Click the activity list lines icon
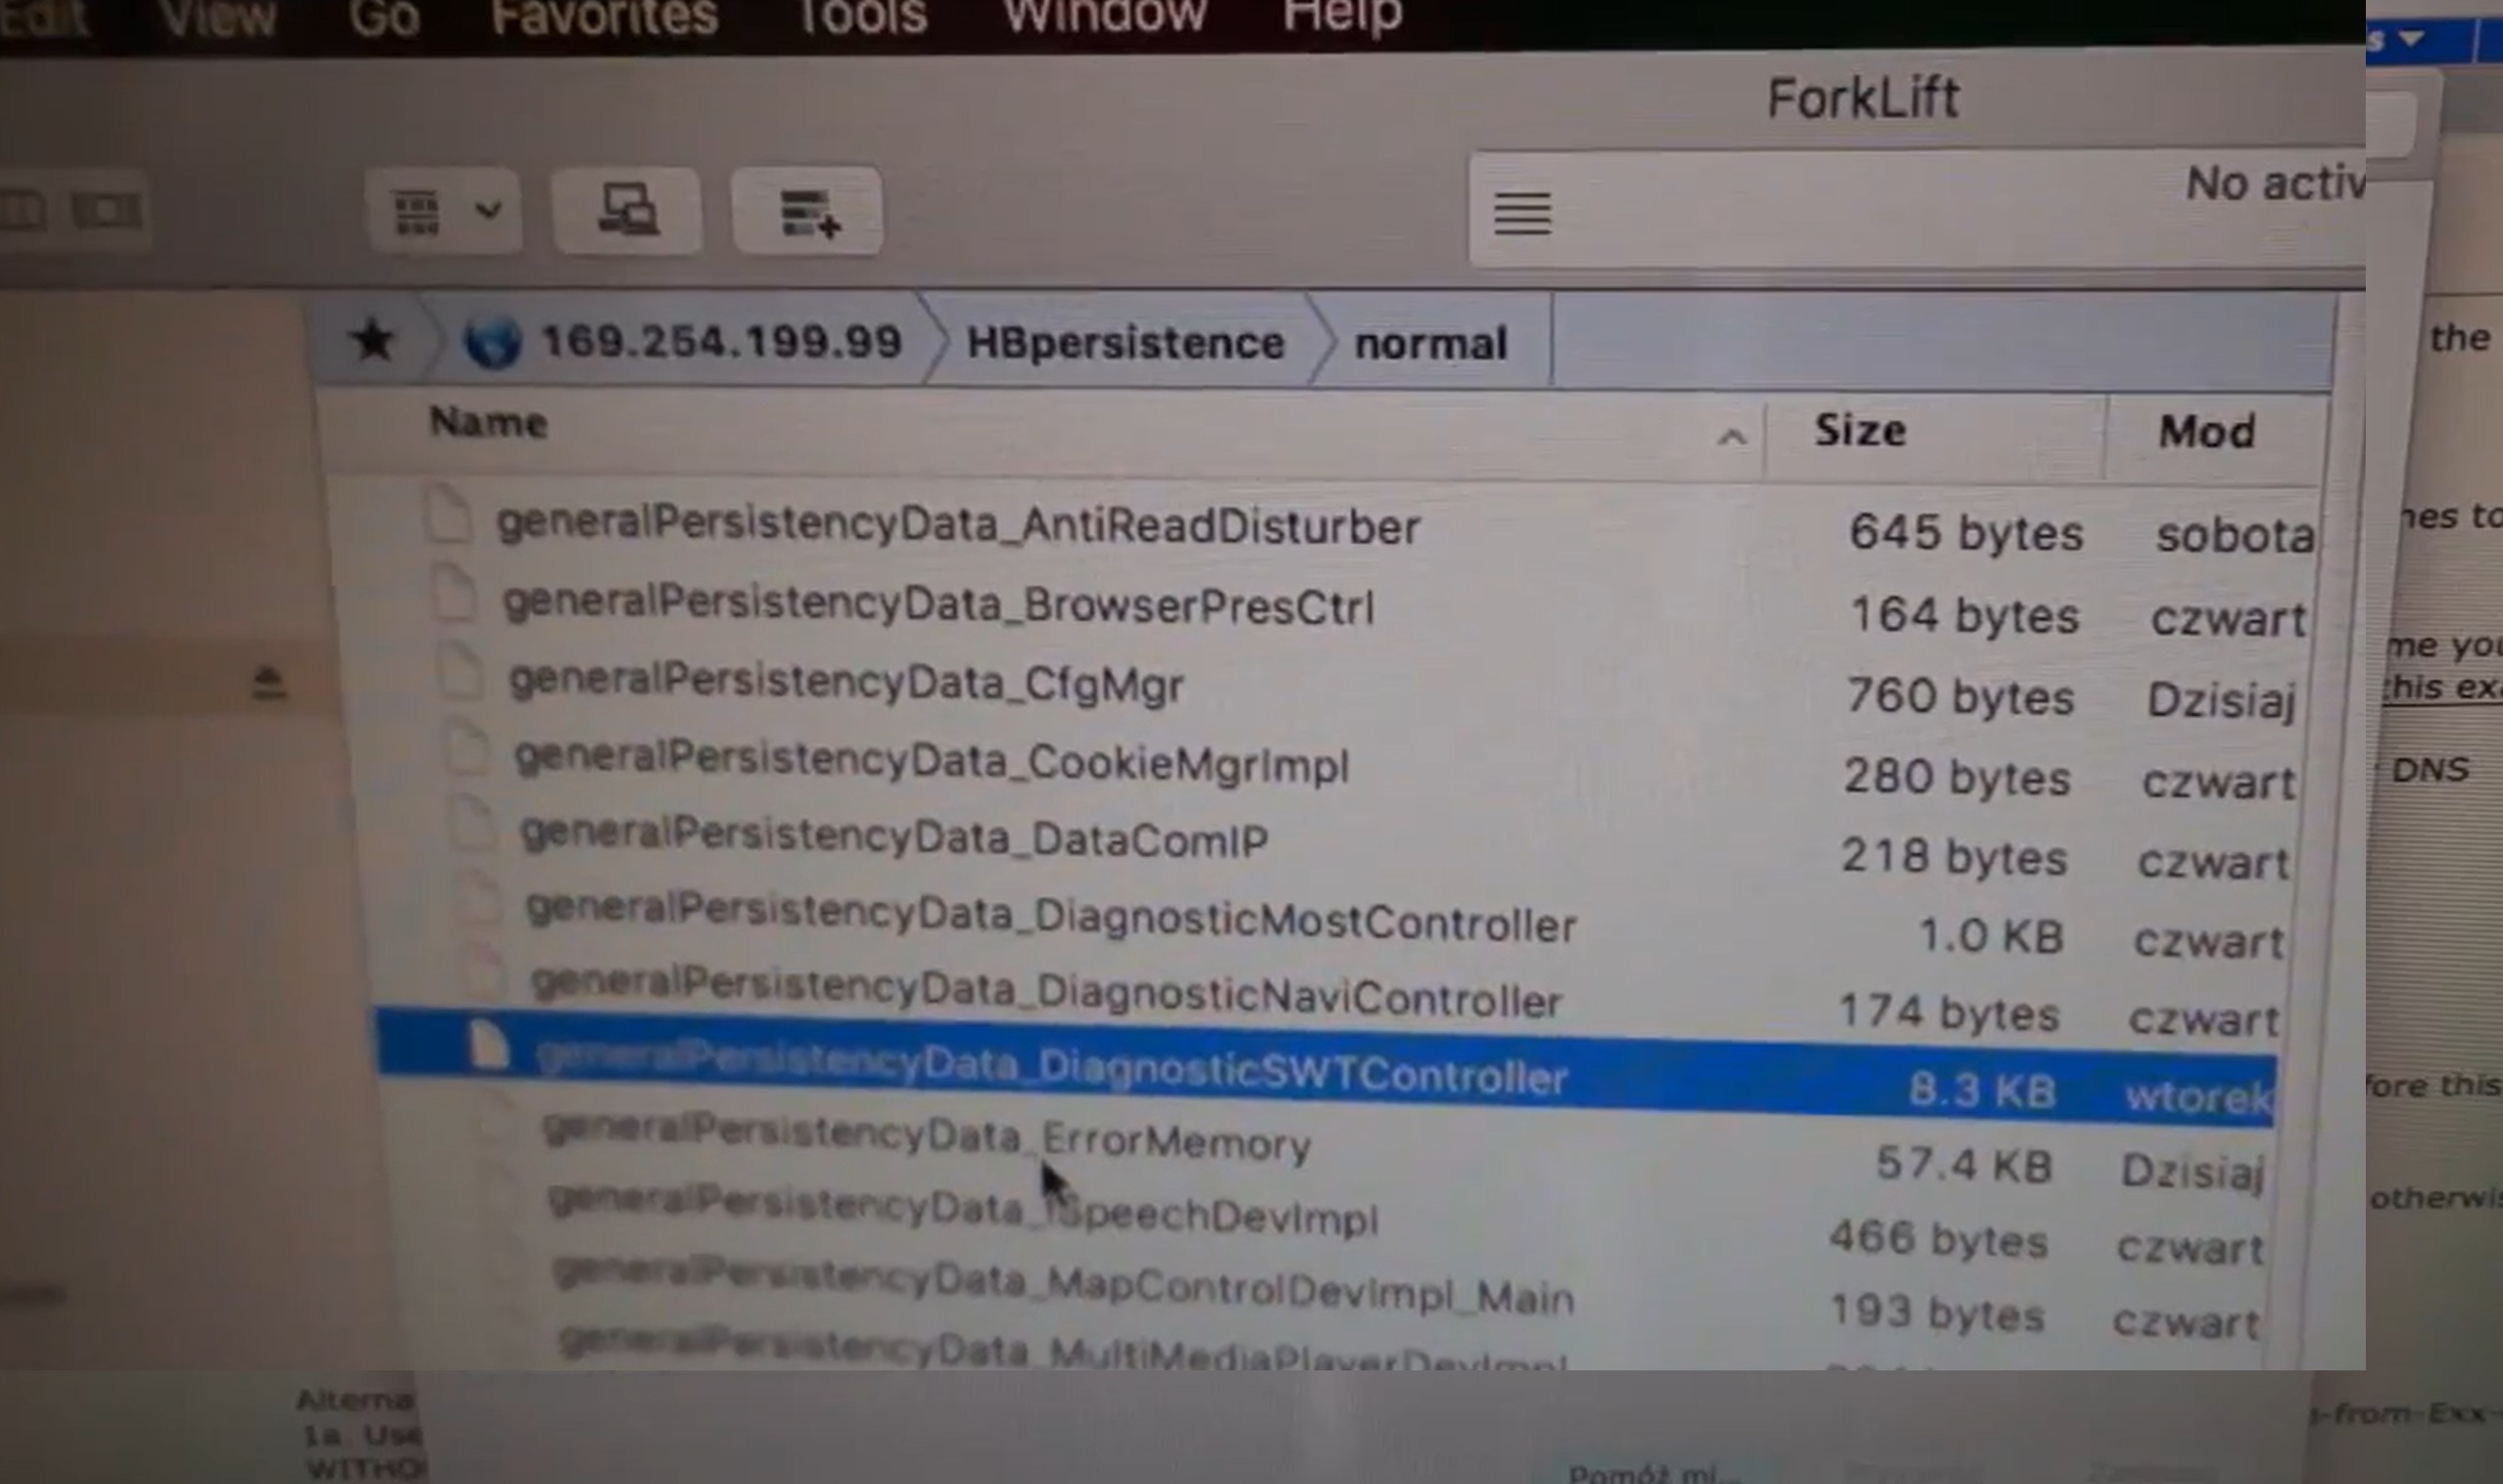2503x1484 pixels. pos(1521,213)
